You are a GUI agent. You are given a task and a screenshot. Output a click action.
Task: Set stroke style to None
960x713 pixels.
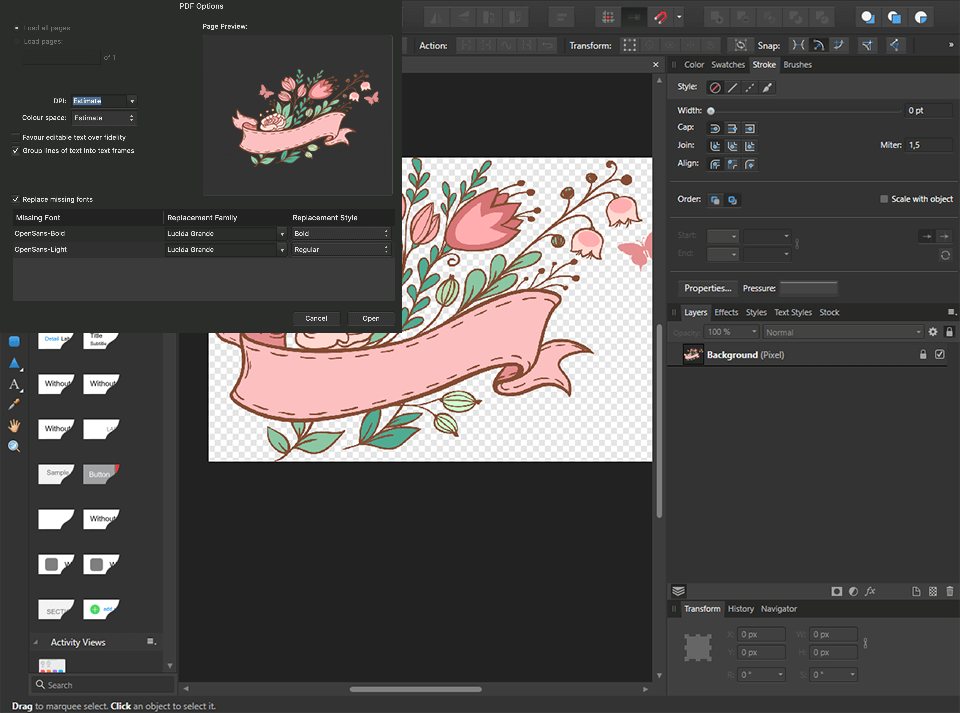[x=714, y=87]
